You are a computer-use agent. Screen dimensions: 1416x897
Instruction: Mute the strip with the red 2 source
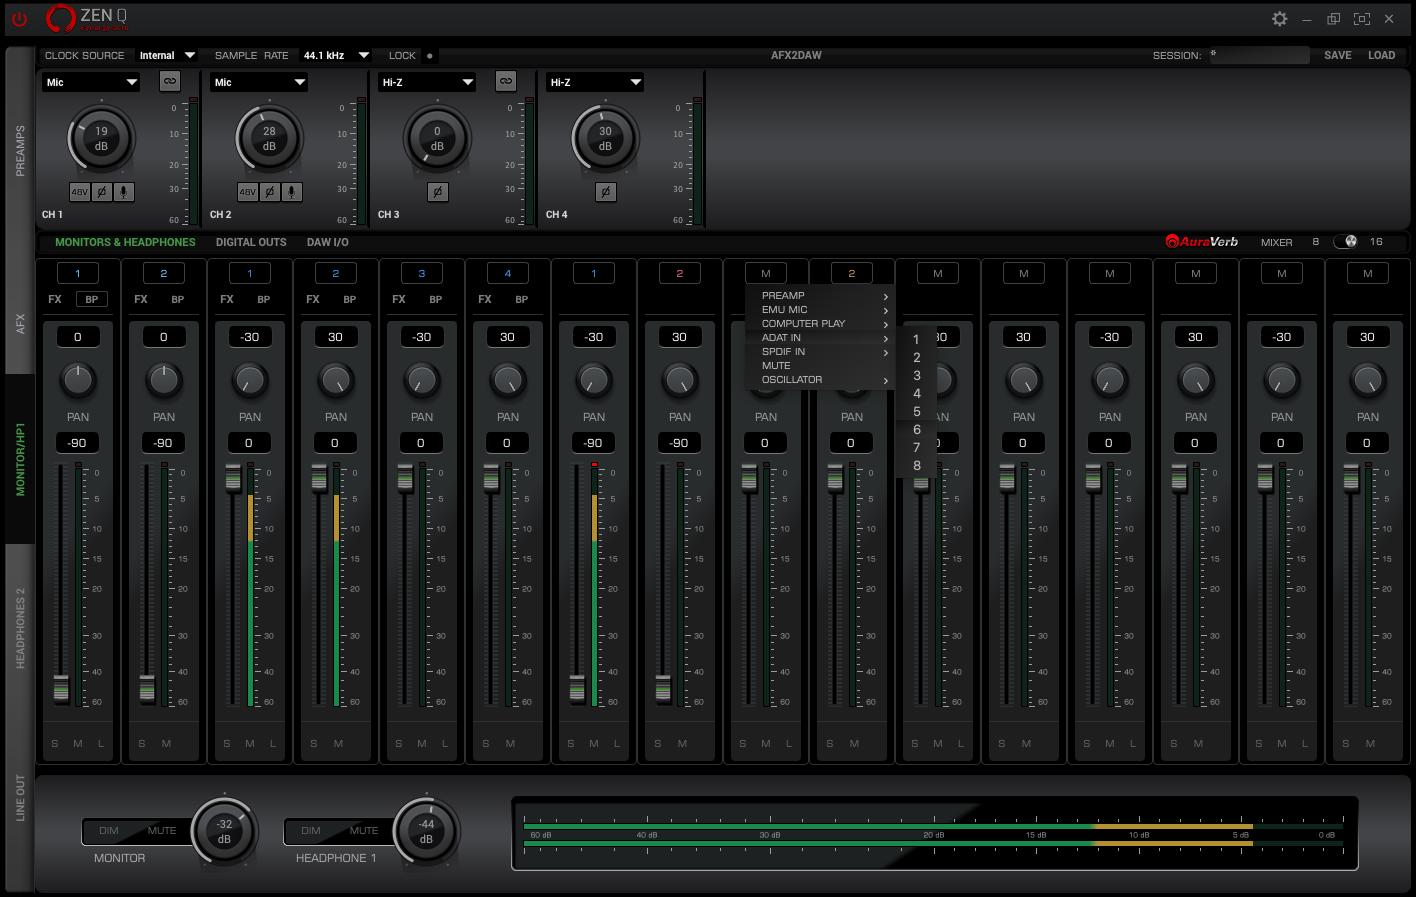click(x=682, y=744)
